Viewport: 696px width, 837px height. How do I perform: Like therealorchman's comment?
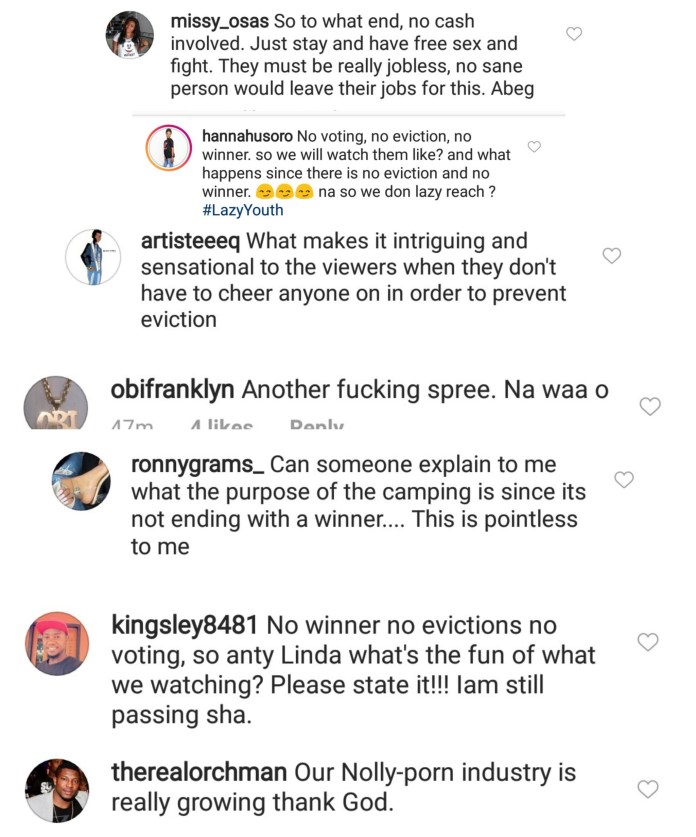tap(648, 789)
